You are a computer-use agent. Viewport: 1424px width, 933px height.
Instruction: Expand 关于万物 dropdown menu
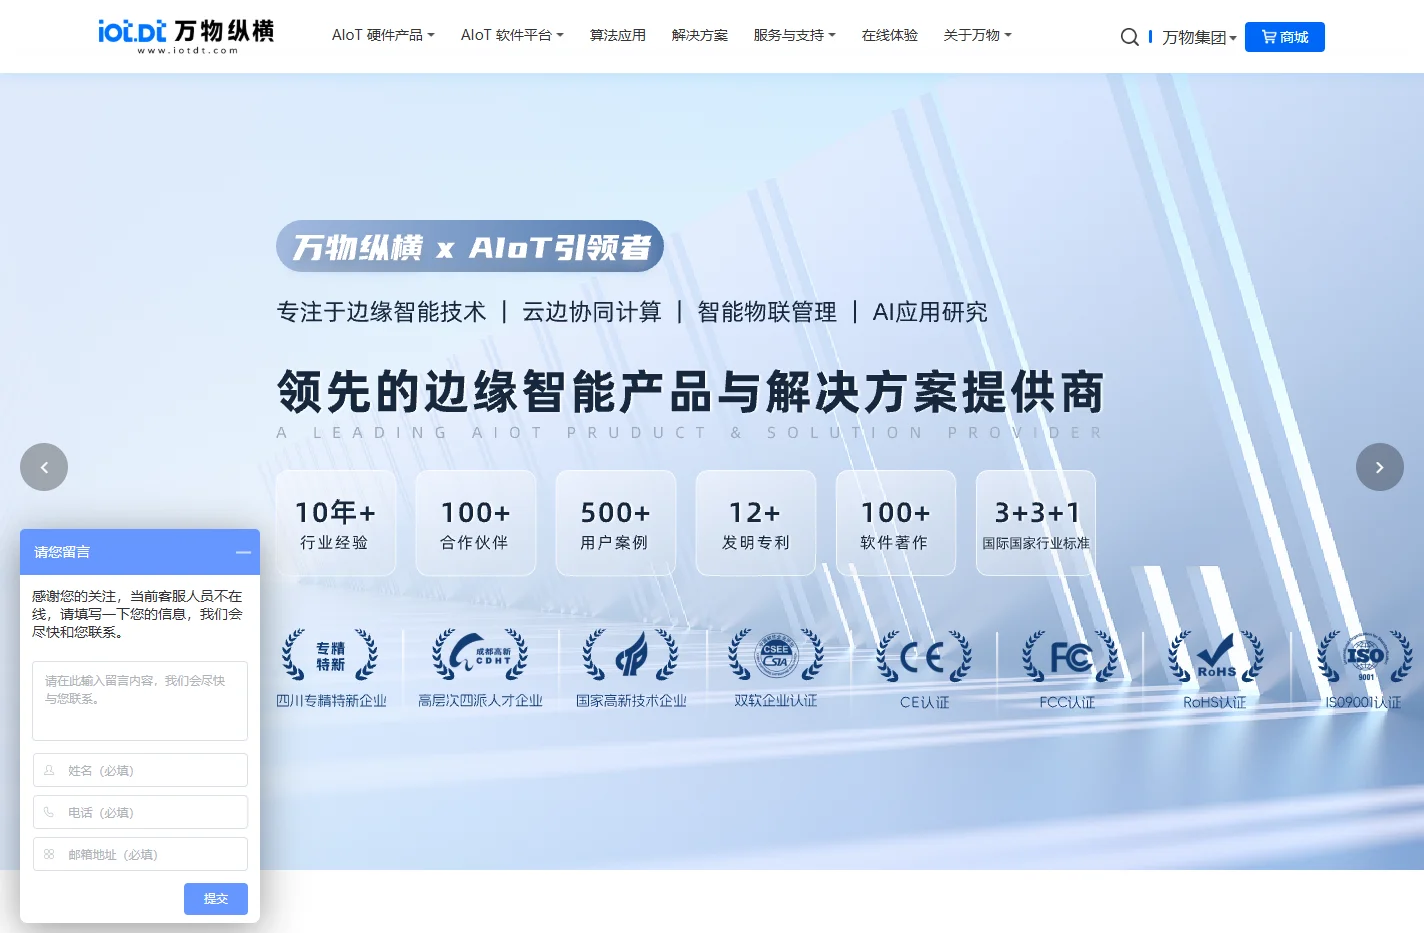pos(977,35)
